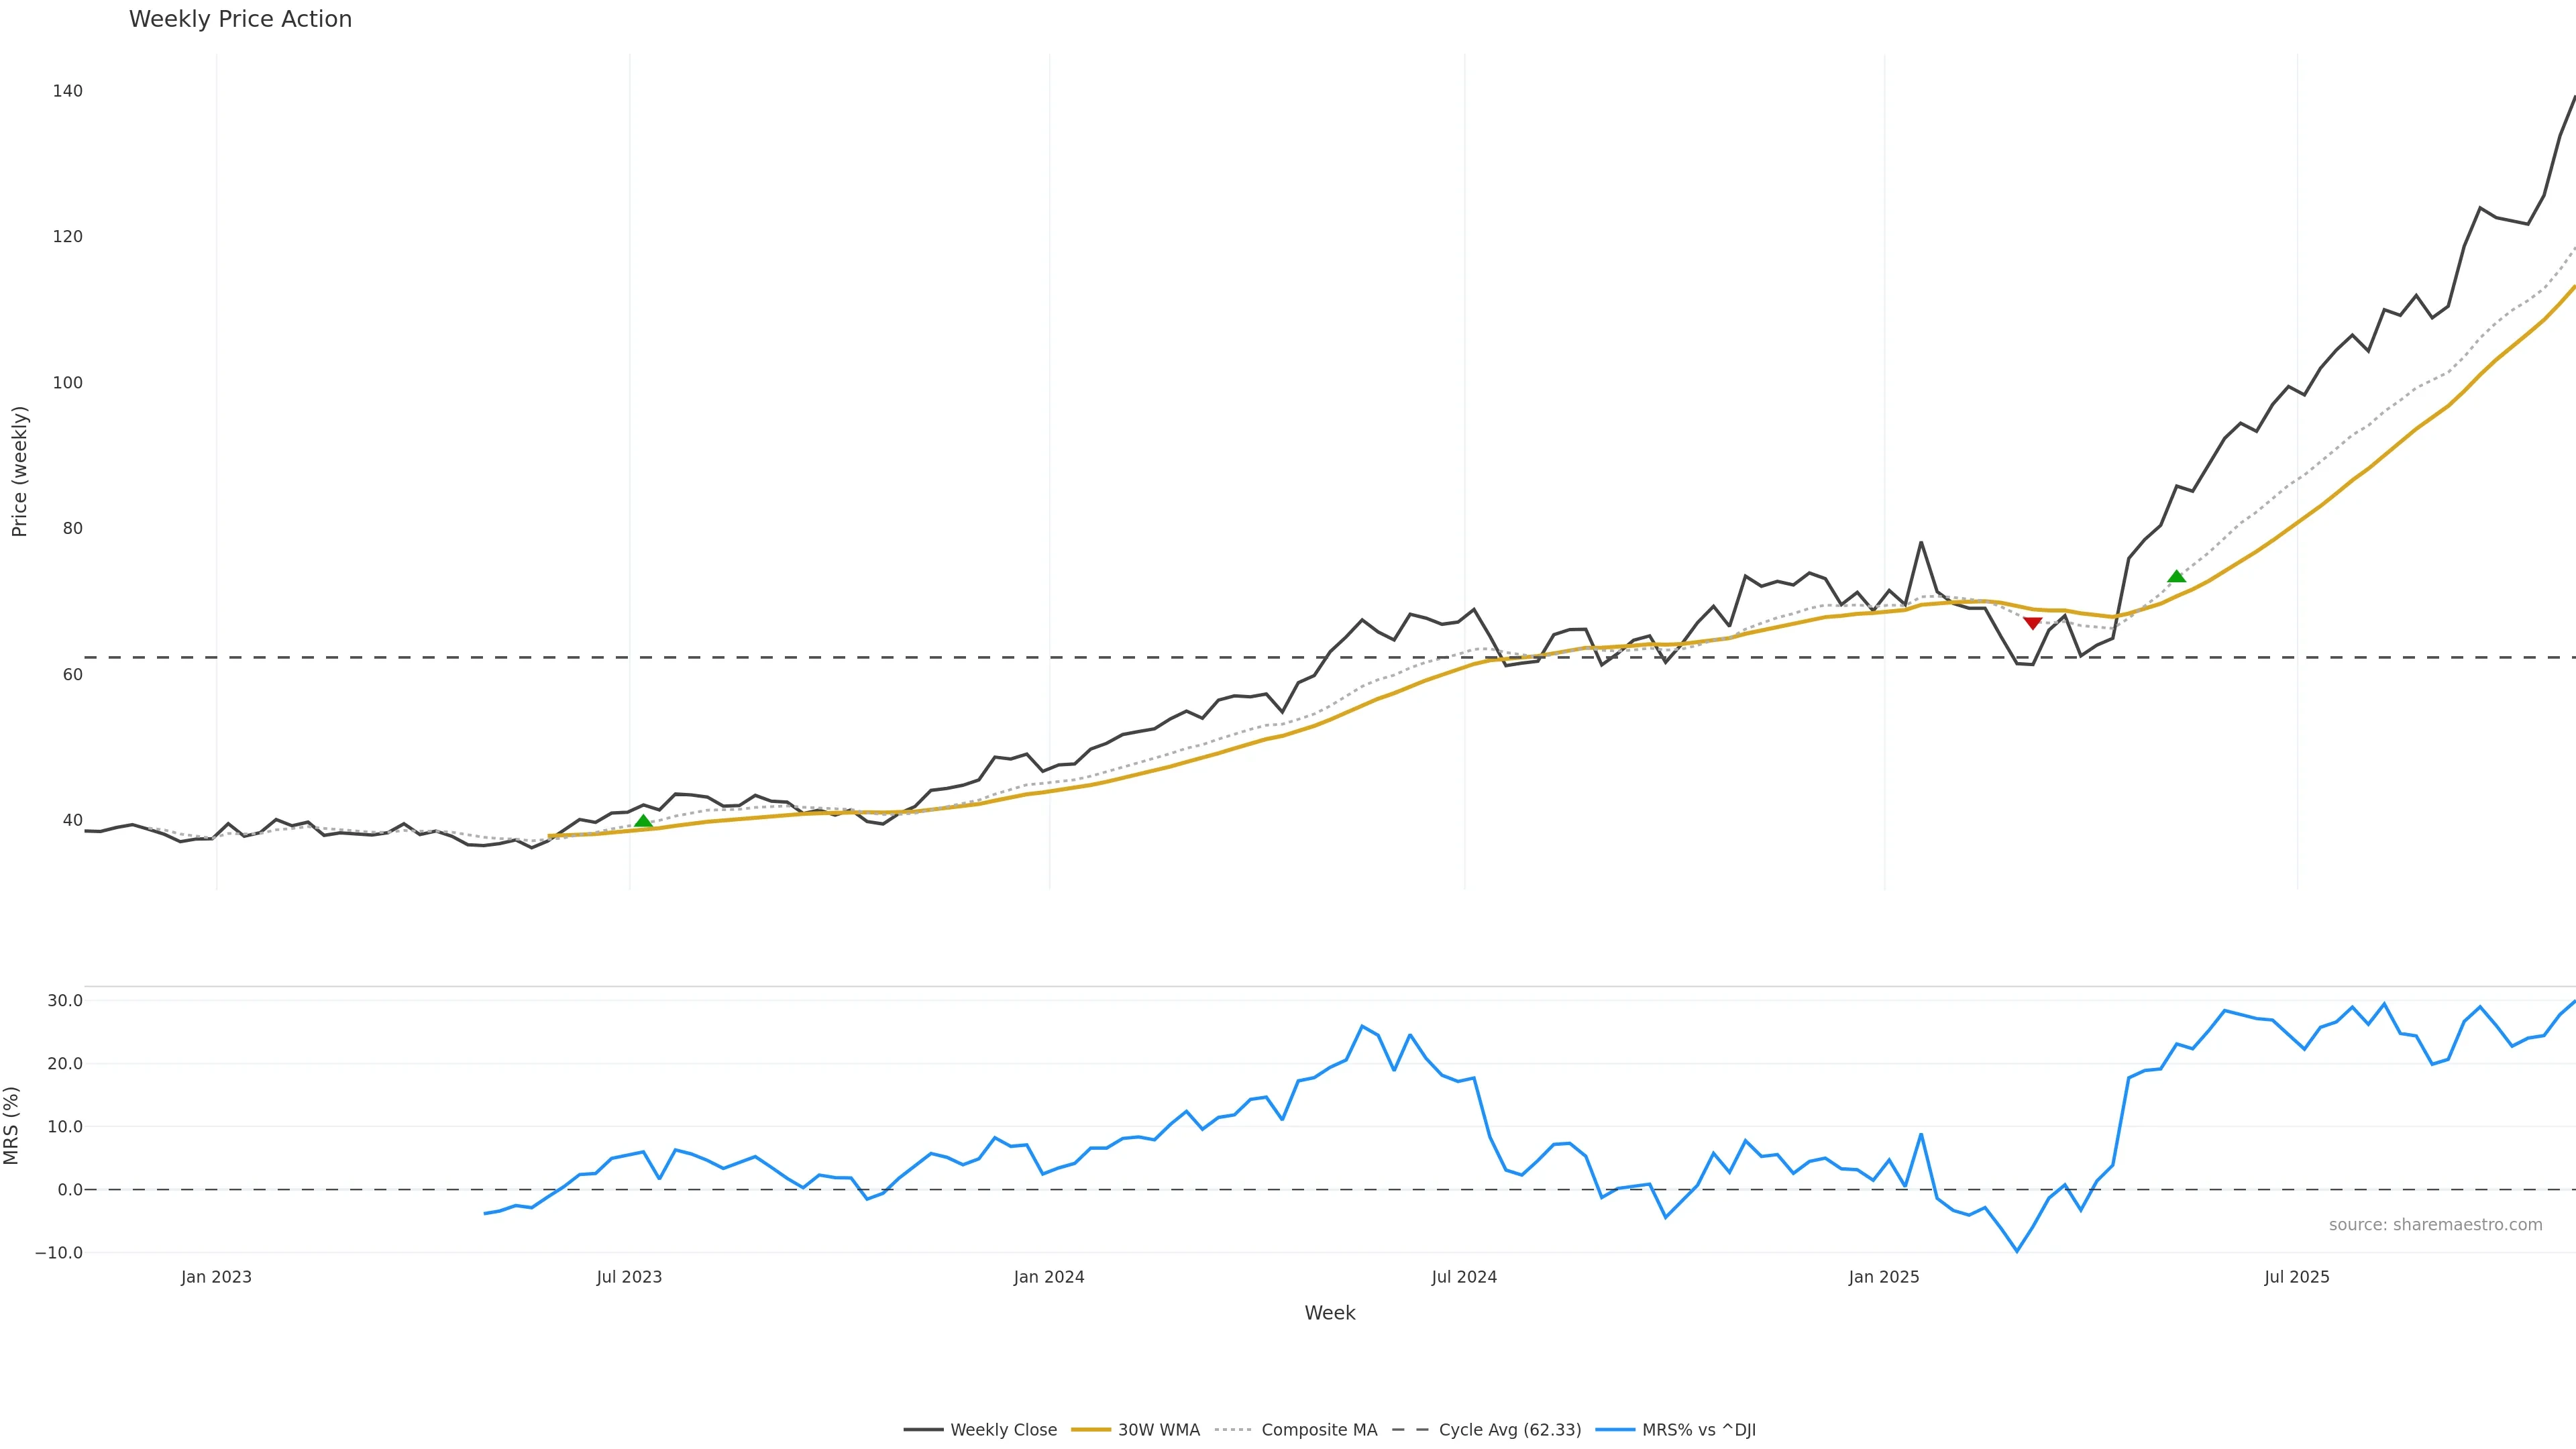Hide the Cycle Avg (62.33) legend label
The height and width of the screenshot is (1449, 2576).
pos(1510,1430)
